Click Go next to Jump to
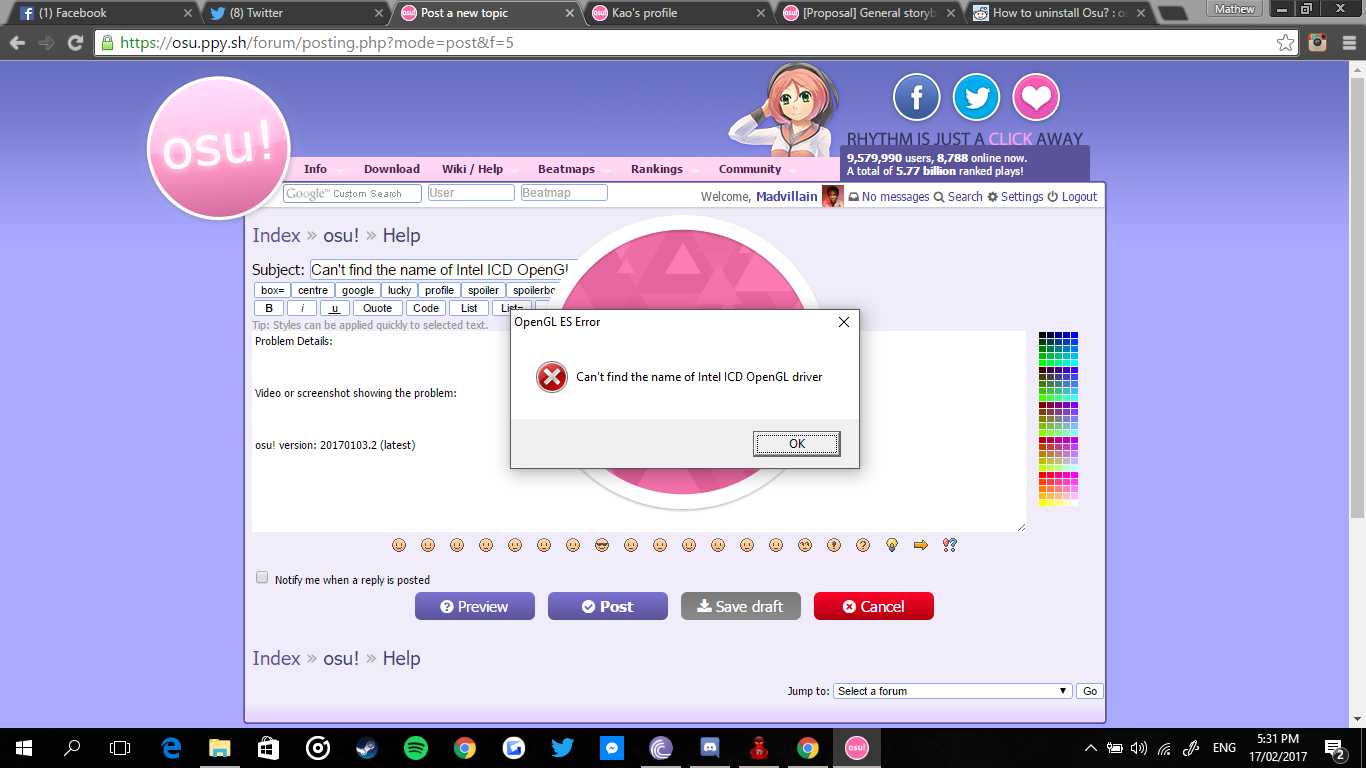1366x768 pixels. point(1090,691)
